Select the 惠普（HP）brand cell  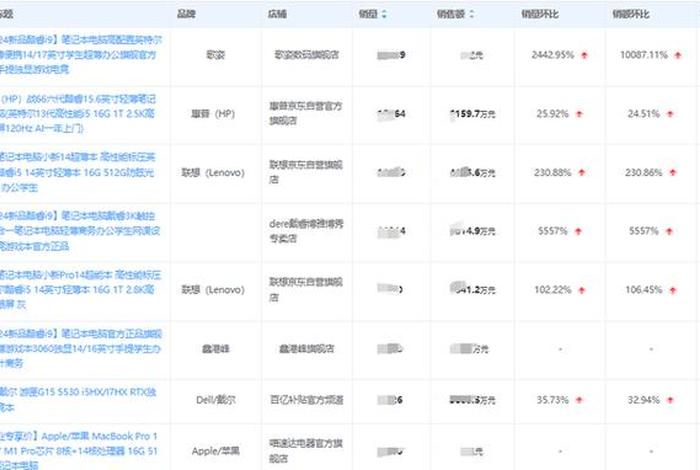click(x=213, y=114)
